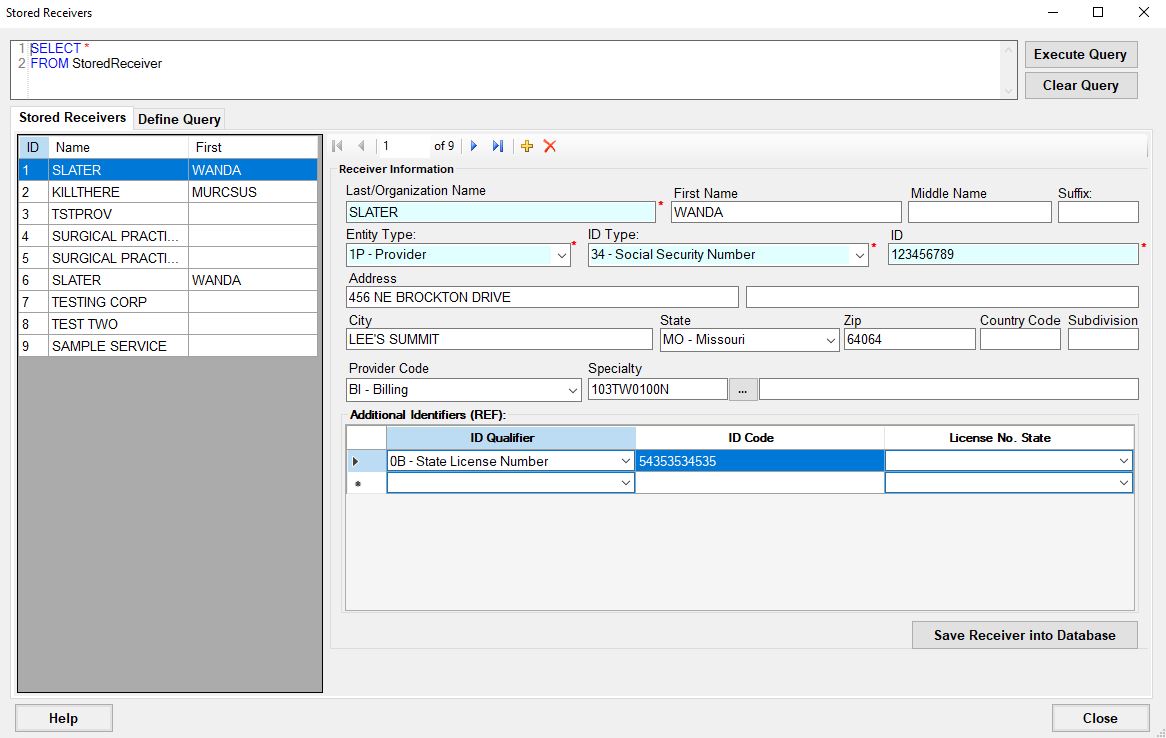Open Help
This screenshot has width=1166, height=738.
(63, 718)
